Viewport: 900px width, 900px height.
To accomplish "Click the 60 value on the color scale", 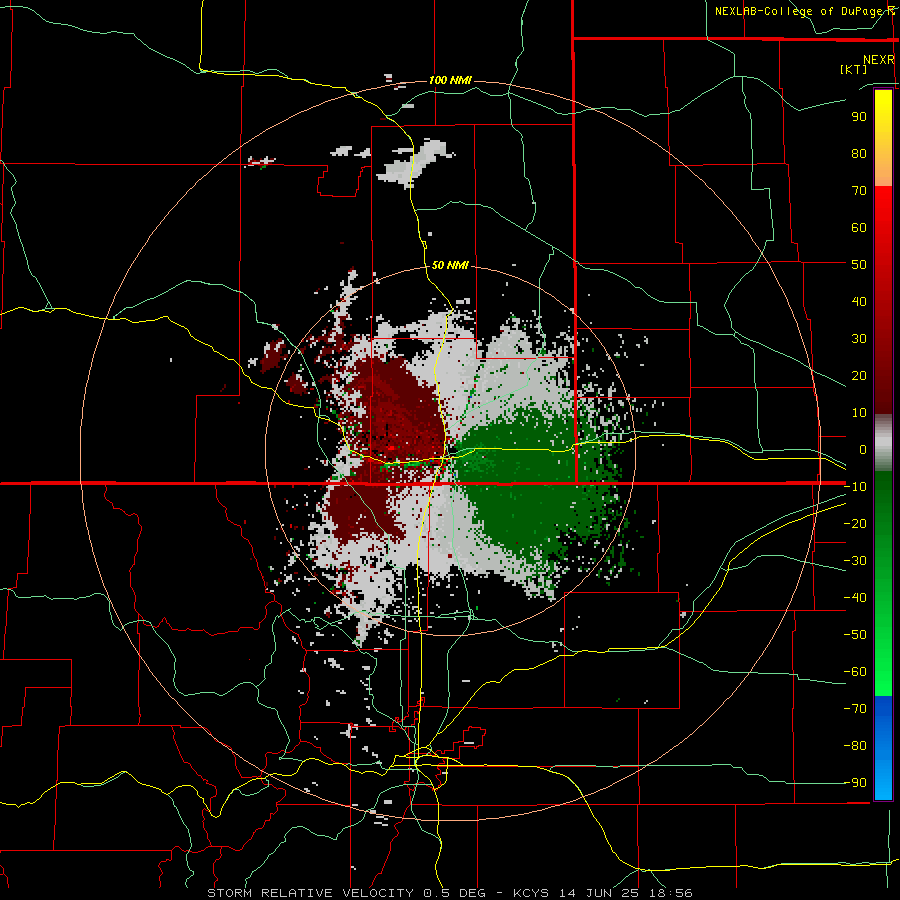I will pyautogui.click(x=859, y=227).
